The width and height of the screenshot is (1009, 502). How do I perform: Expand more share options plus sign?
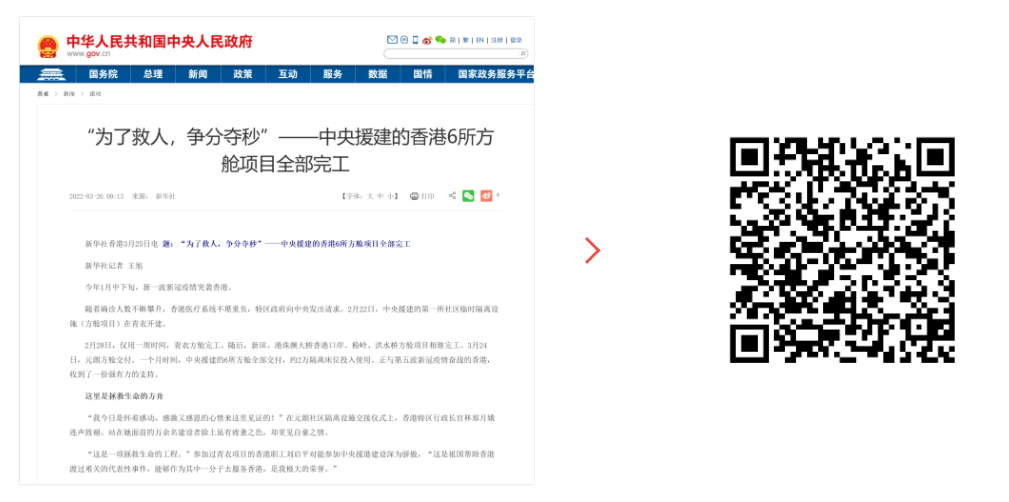pyautogui.click(x=497, y=195)
